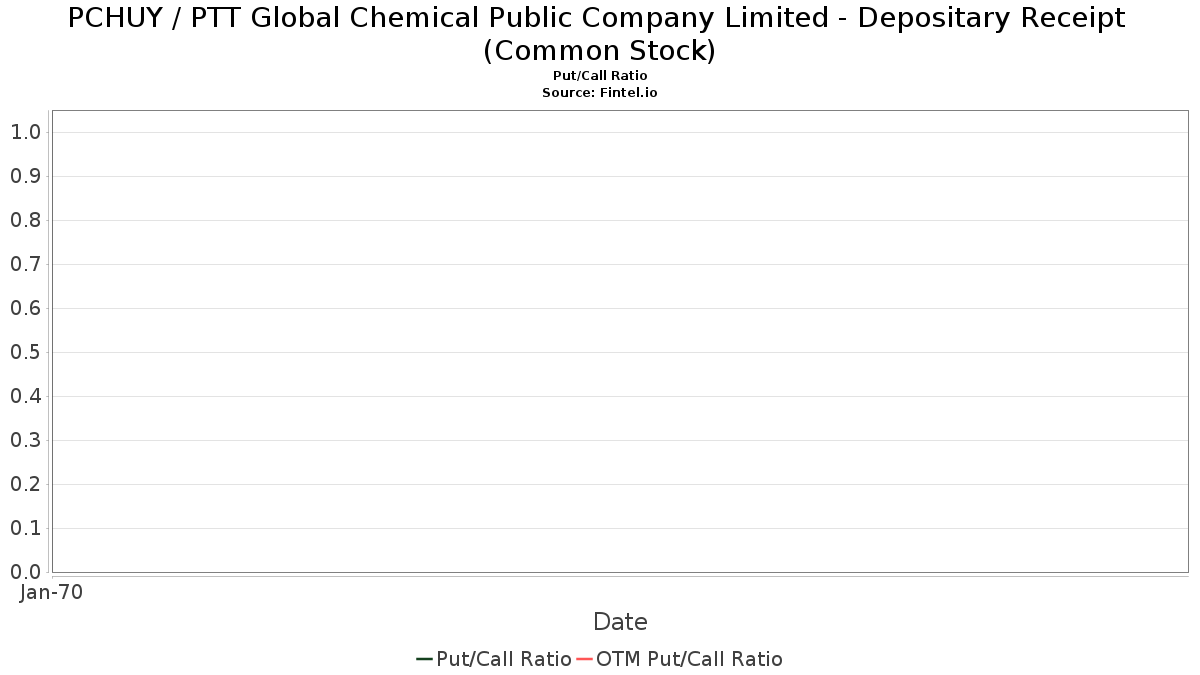Viewport: 1200px width, 675px height.
Task: Click the 0.0 y-axis label
Action: [x=25, y=572]
